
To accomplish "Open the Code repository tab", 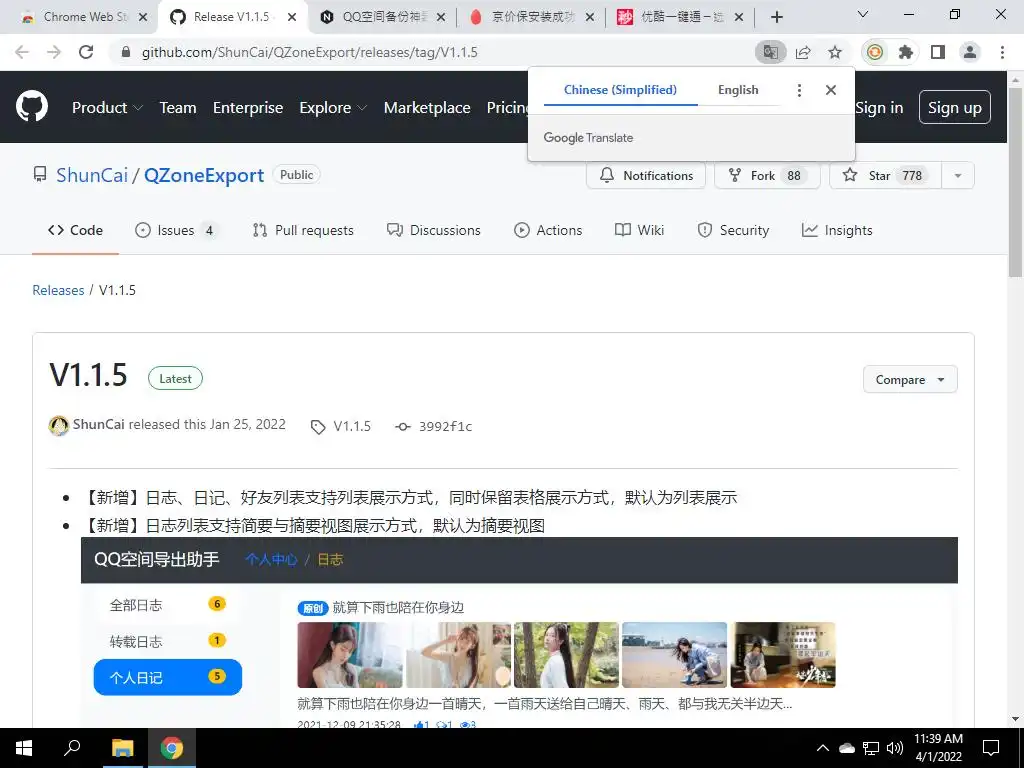I will click(76, 230).
